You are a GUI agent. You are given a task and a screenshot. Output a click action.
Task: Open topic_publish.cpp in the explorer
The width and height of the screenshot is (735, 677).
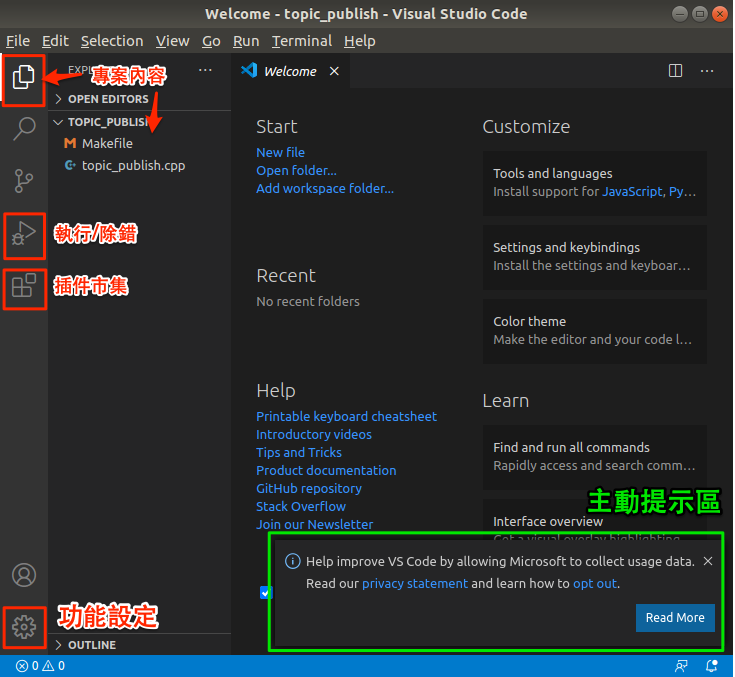[x=134, y=165]
